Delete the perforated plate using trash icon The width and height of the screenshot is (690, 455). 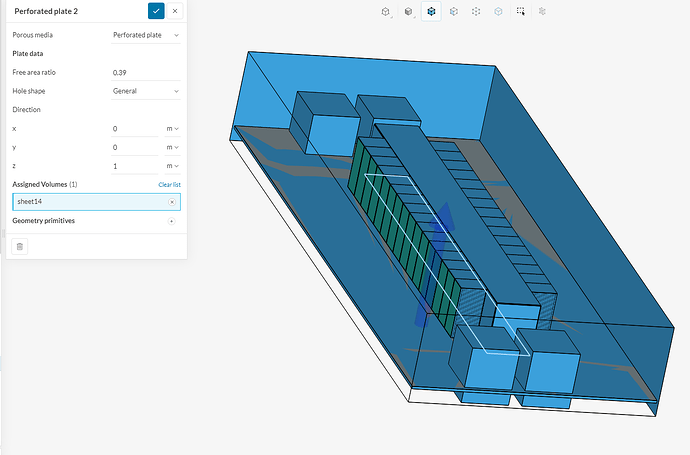click(21, 245)
